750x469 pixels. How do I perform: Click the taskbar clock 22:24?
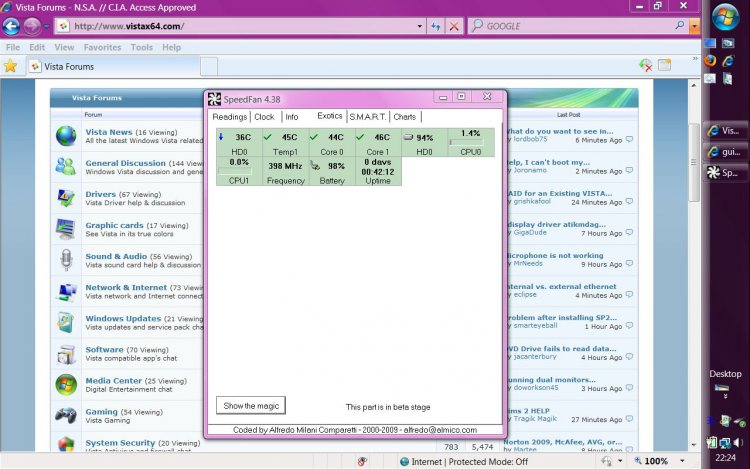(725, 458)
